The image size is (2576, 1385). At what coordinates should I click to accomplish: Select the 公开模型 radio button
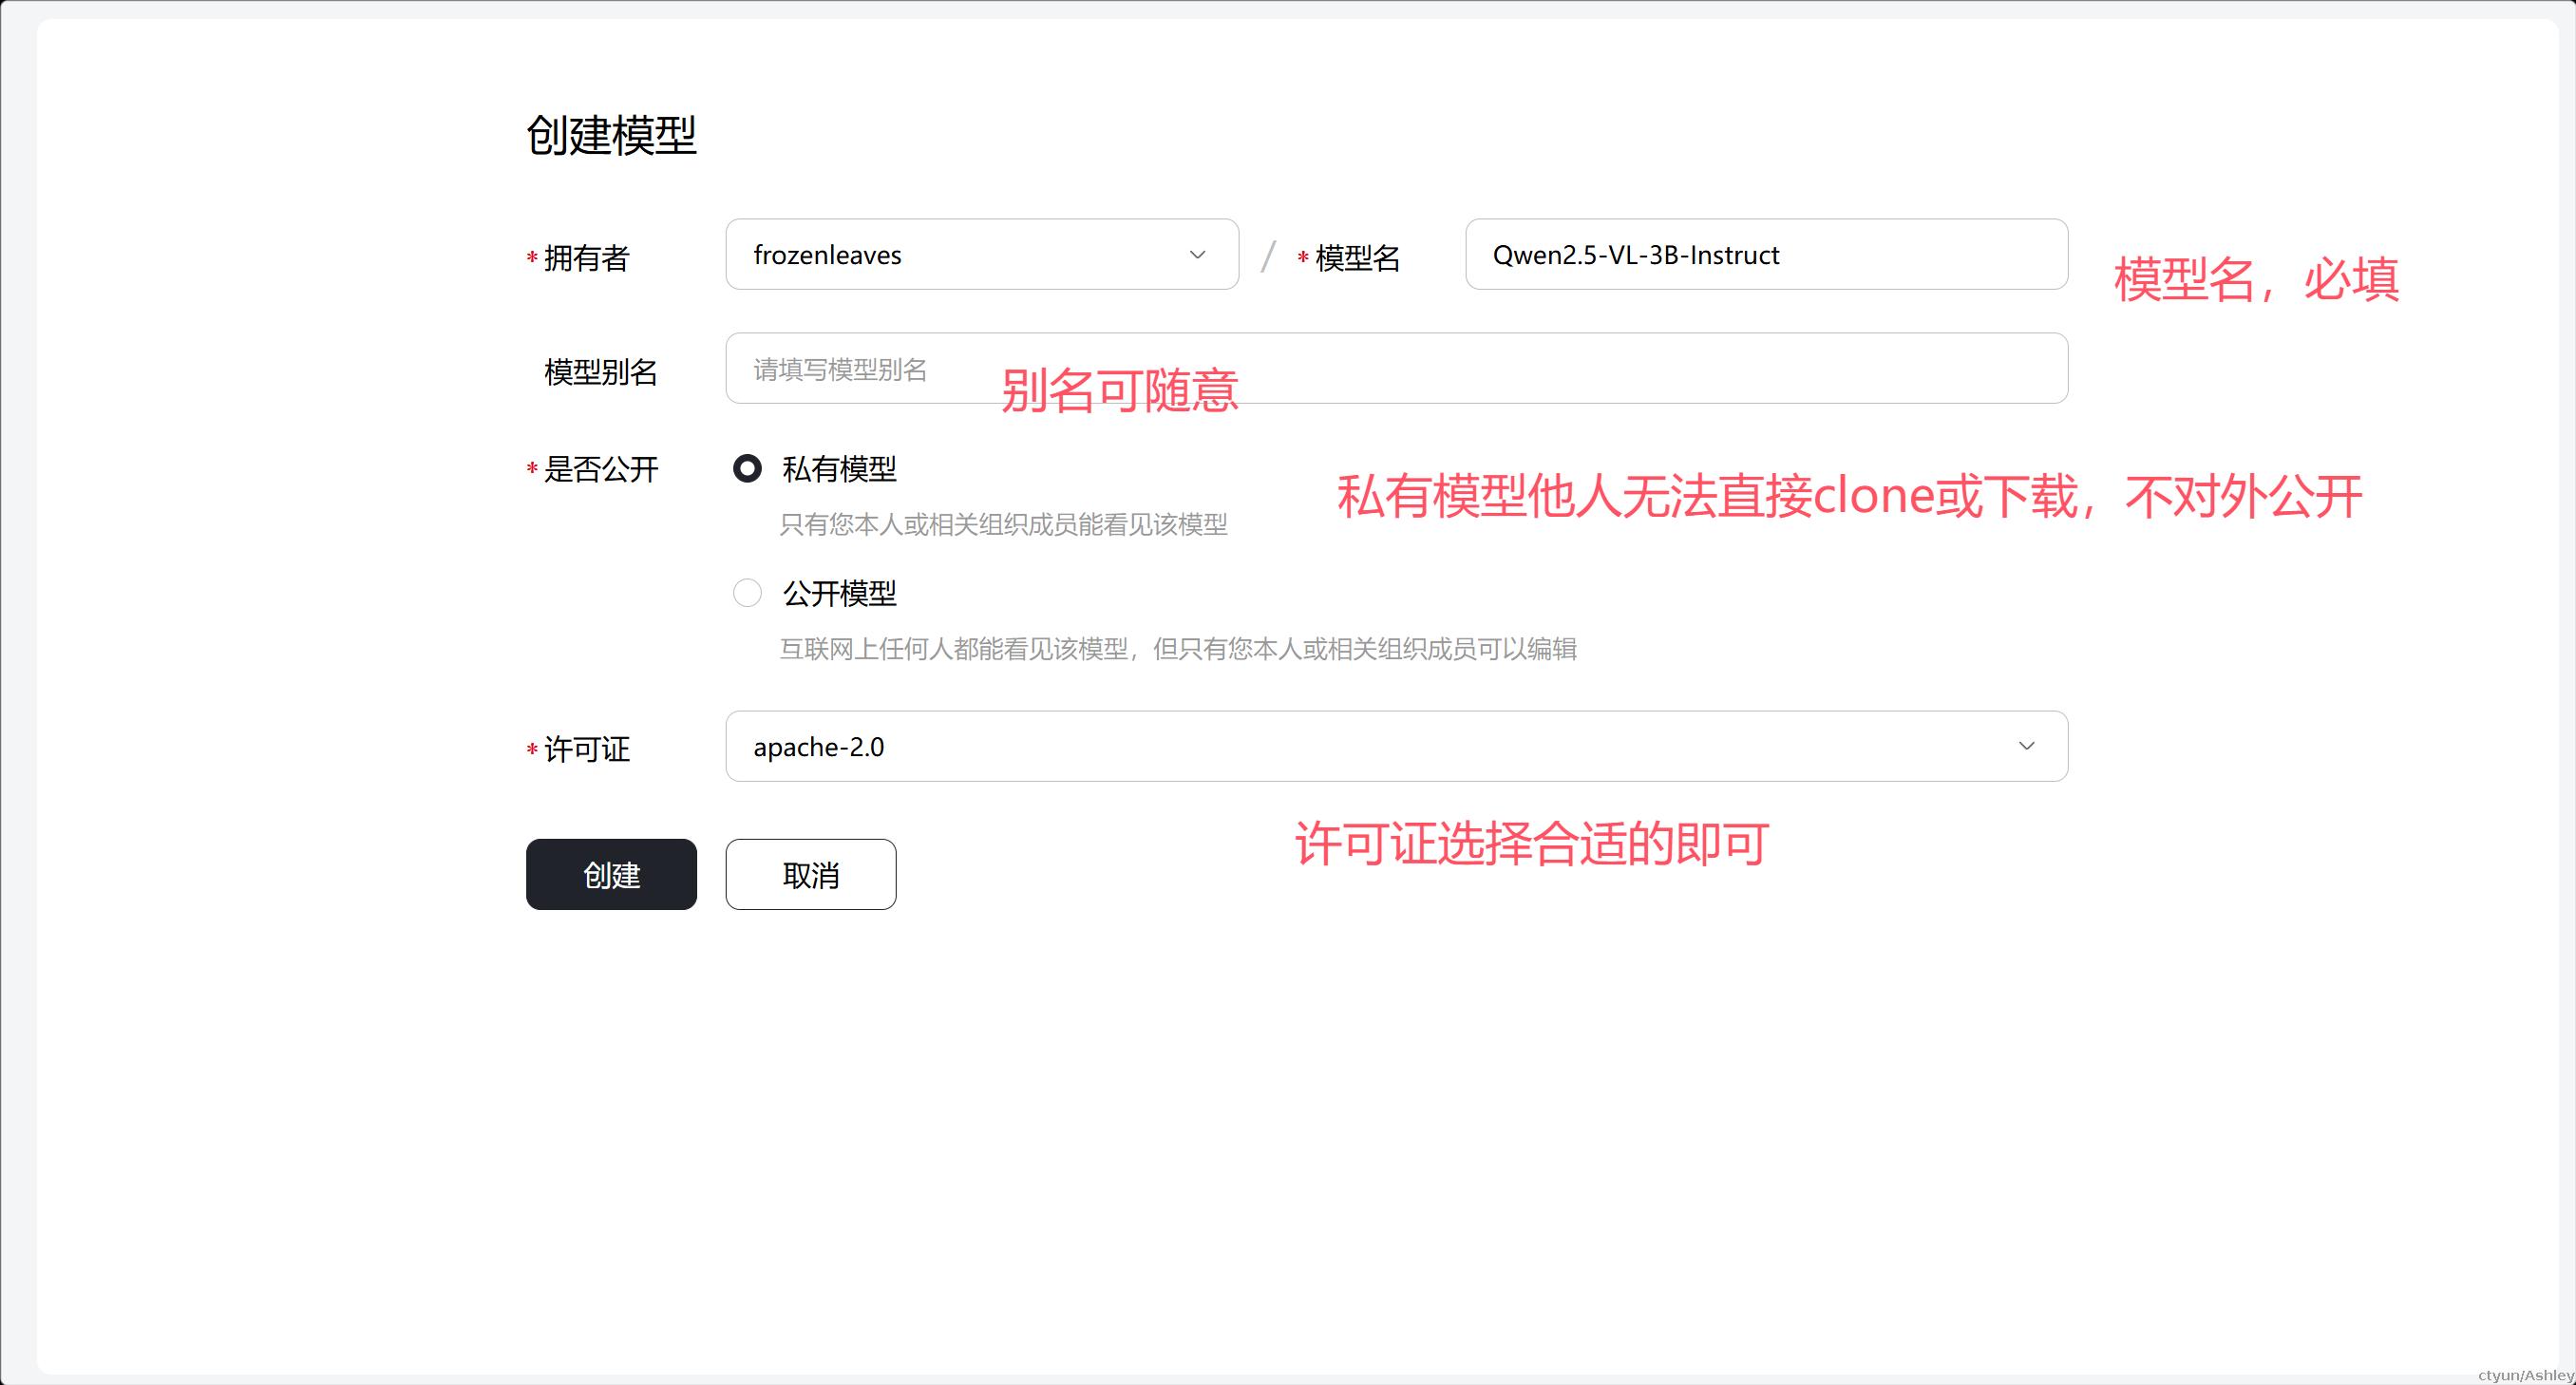747,593
